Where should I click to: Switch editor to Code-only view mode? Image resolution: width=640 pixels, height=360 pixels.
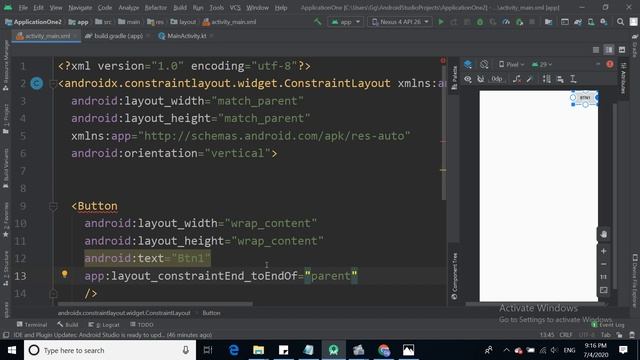click(596, 50)
